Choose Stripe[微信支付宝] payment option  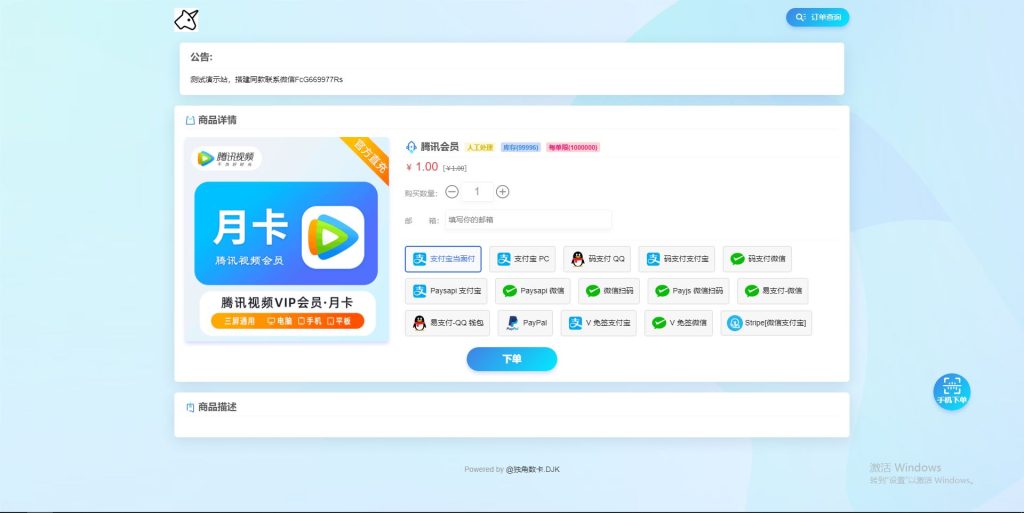[767, 323]
